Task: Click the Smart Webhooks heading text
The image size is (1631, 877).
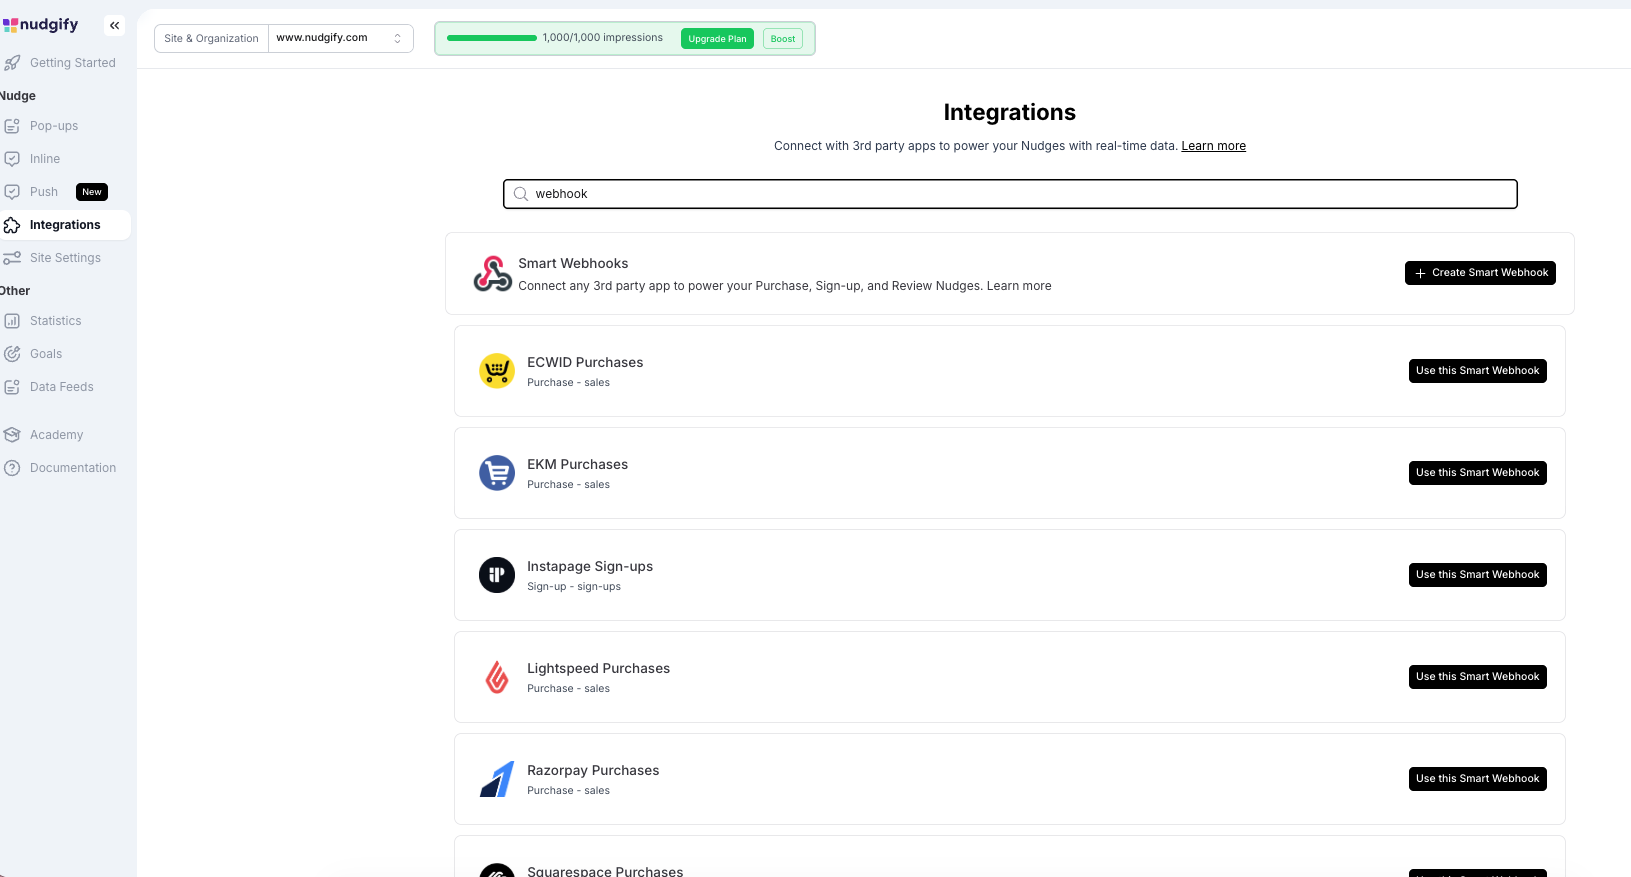Action: coord(573,264)
